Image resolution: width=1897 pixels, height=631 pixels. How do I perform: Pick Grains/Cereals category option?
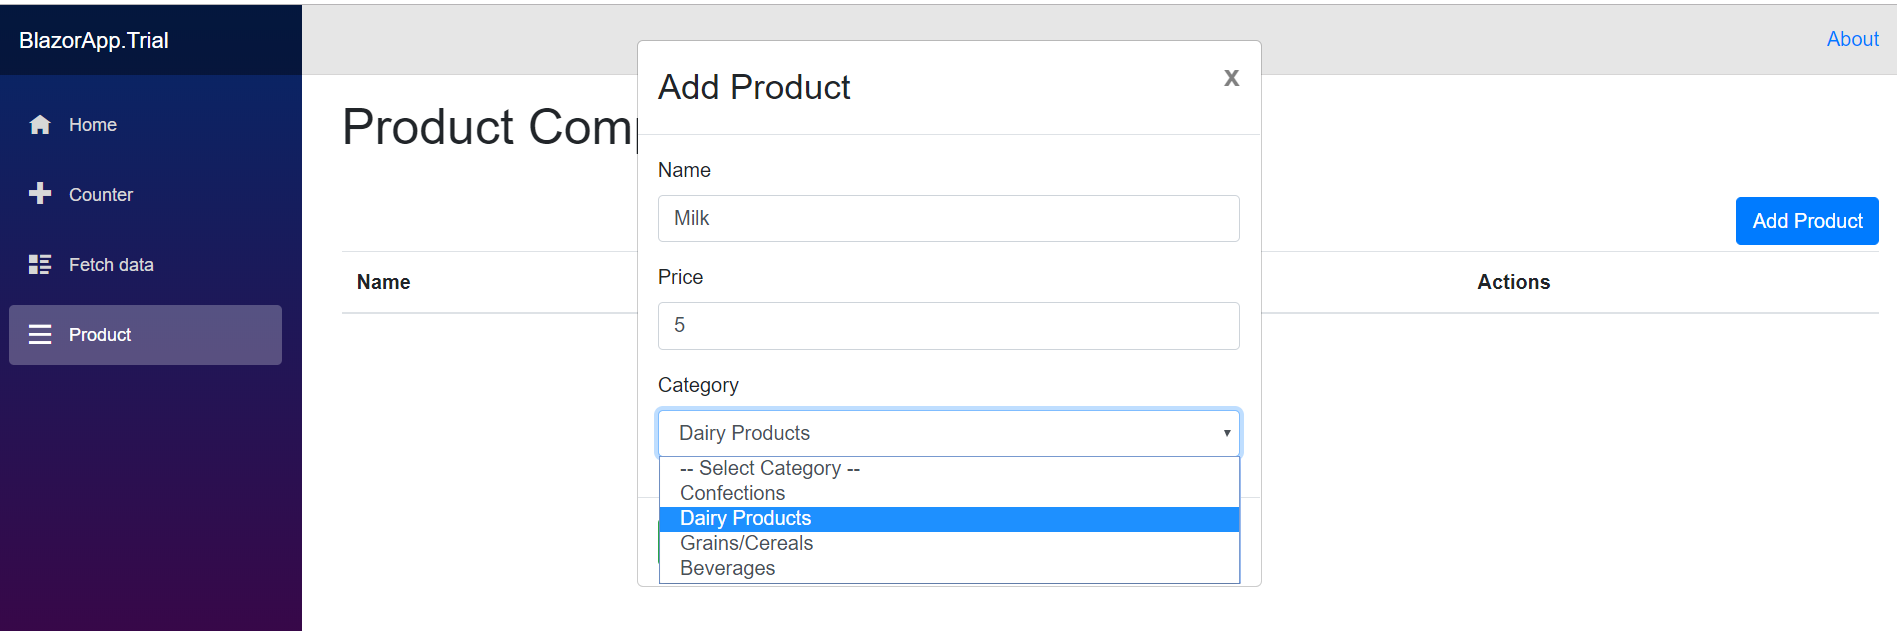pos(746,543)
